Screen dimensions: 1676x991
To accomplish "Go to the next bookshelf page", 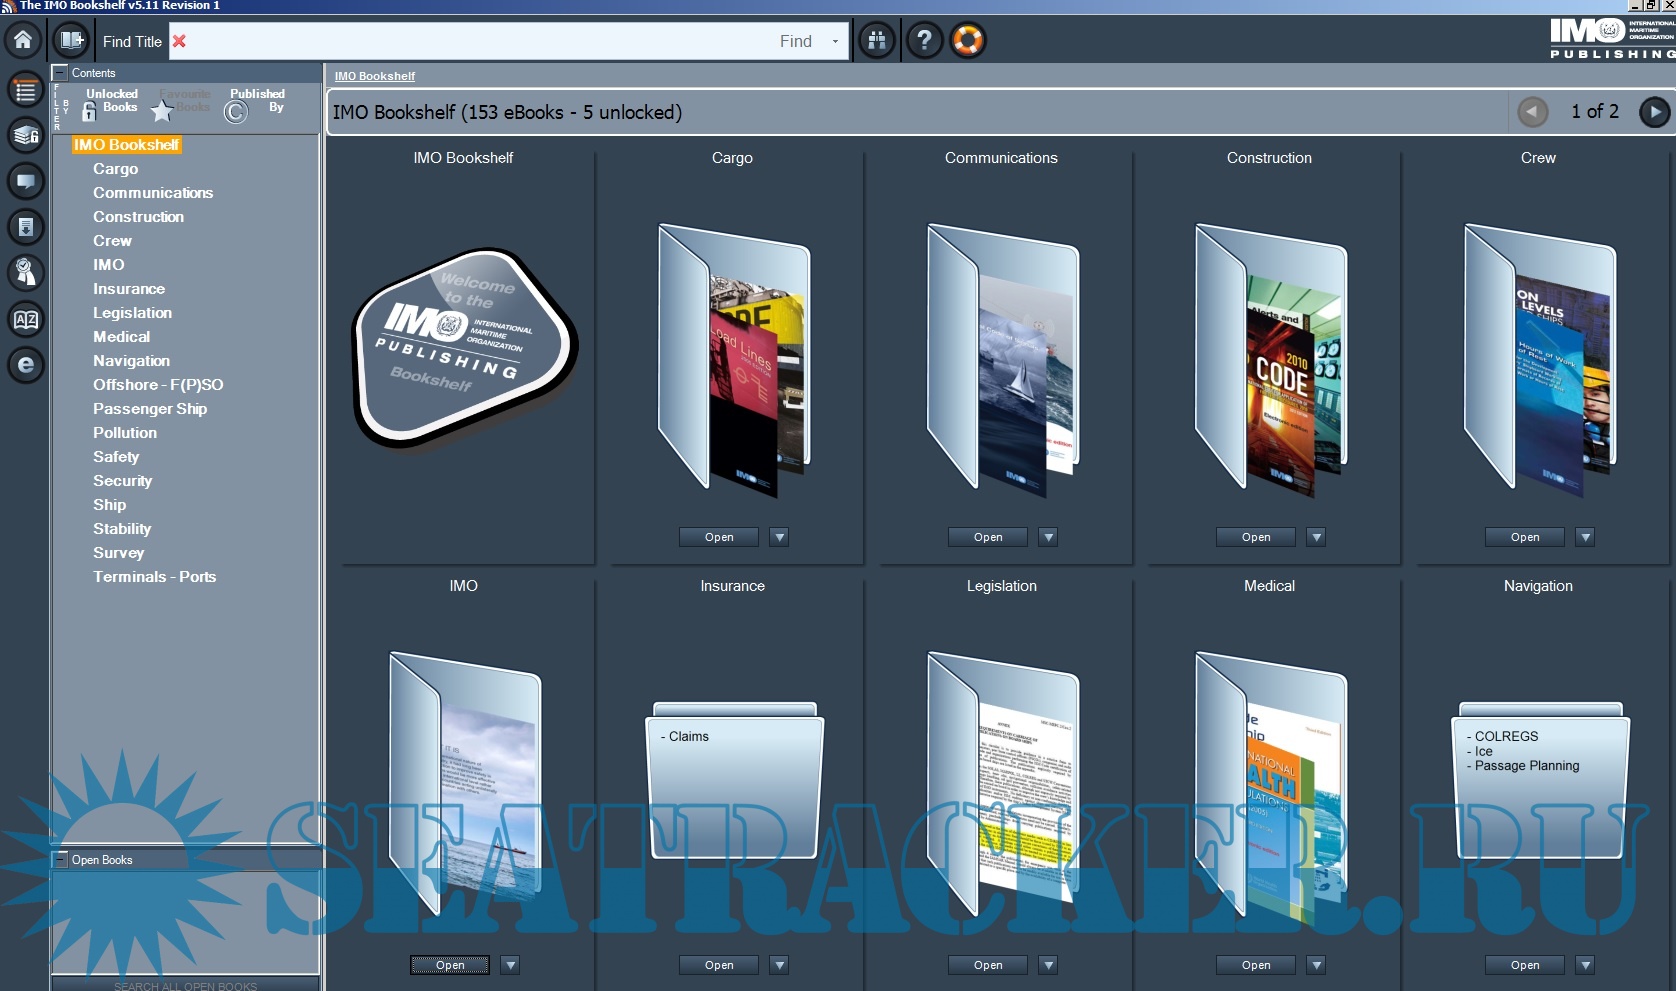I will tap(1654, 112).
